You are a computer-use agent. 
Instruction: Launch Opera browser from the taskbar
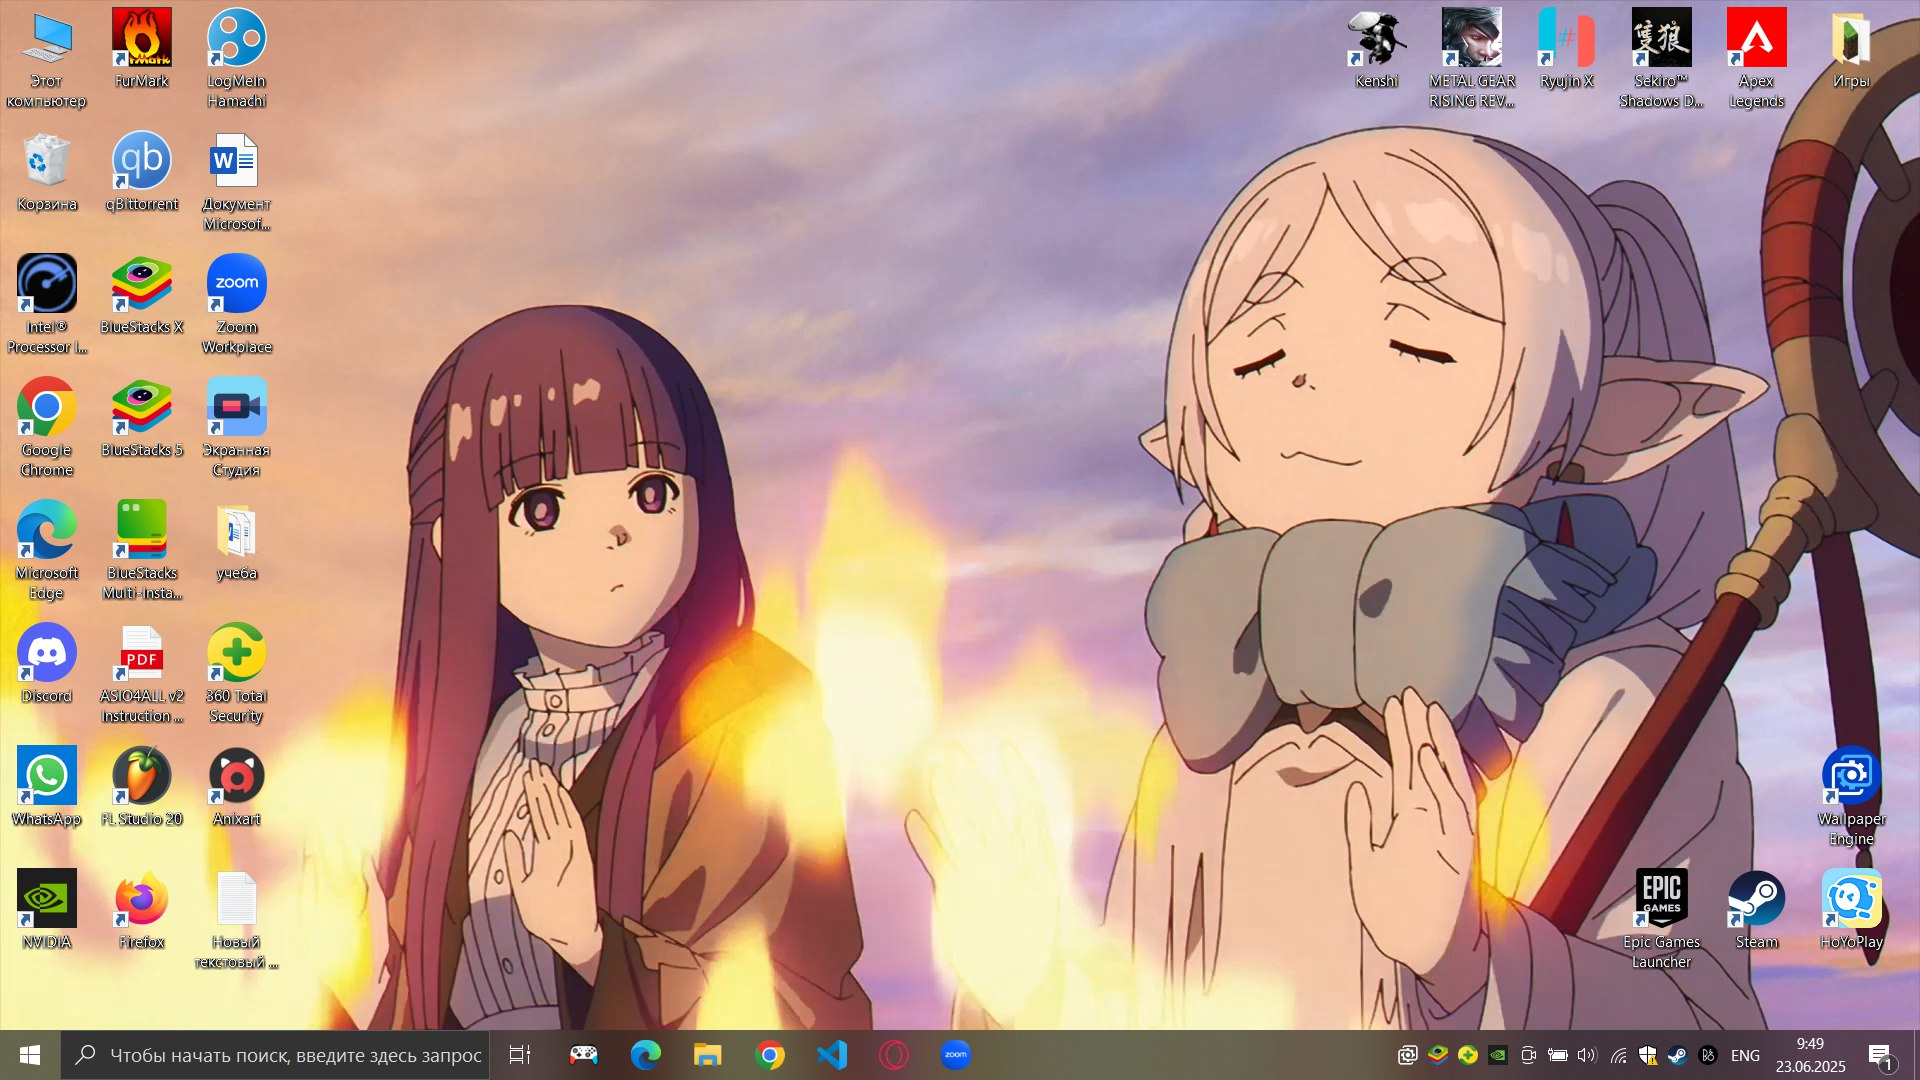893,1055
